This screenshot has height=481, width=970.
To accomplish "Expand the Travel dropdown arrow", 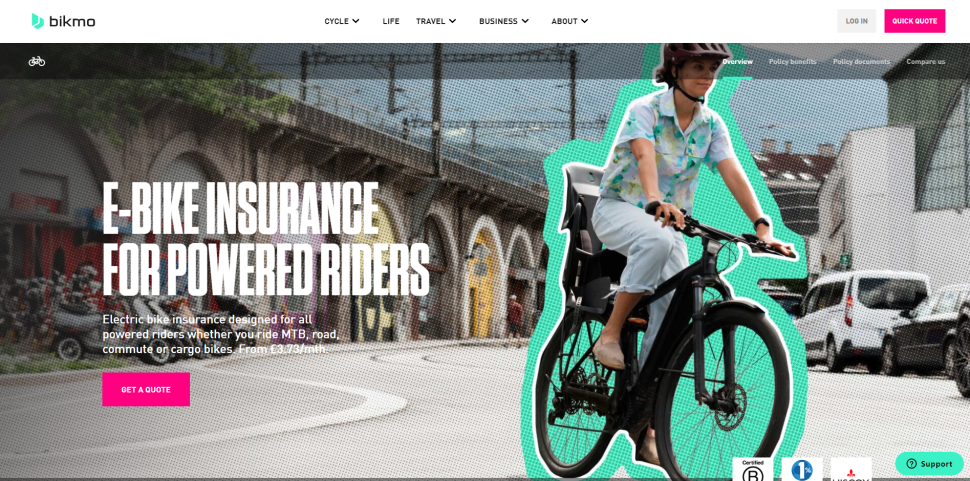I will tap(452, 21).
